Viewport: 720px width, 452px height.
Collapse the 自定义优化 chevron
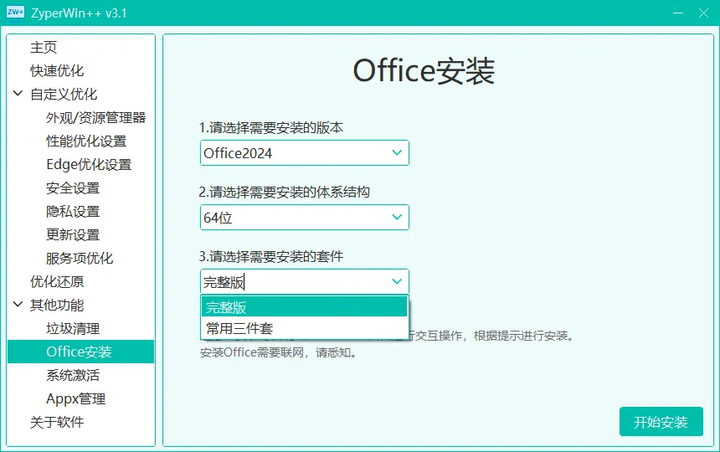[x=18, y=94]
